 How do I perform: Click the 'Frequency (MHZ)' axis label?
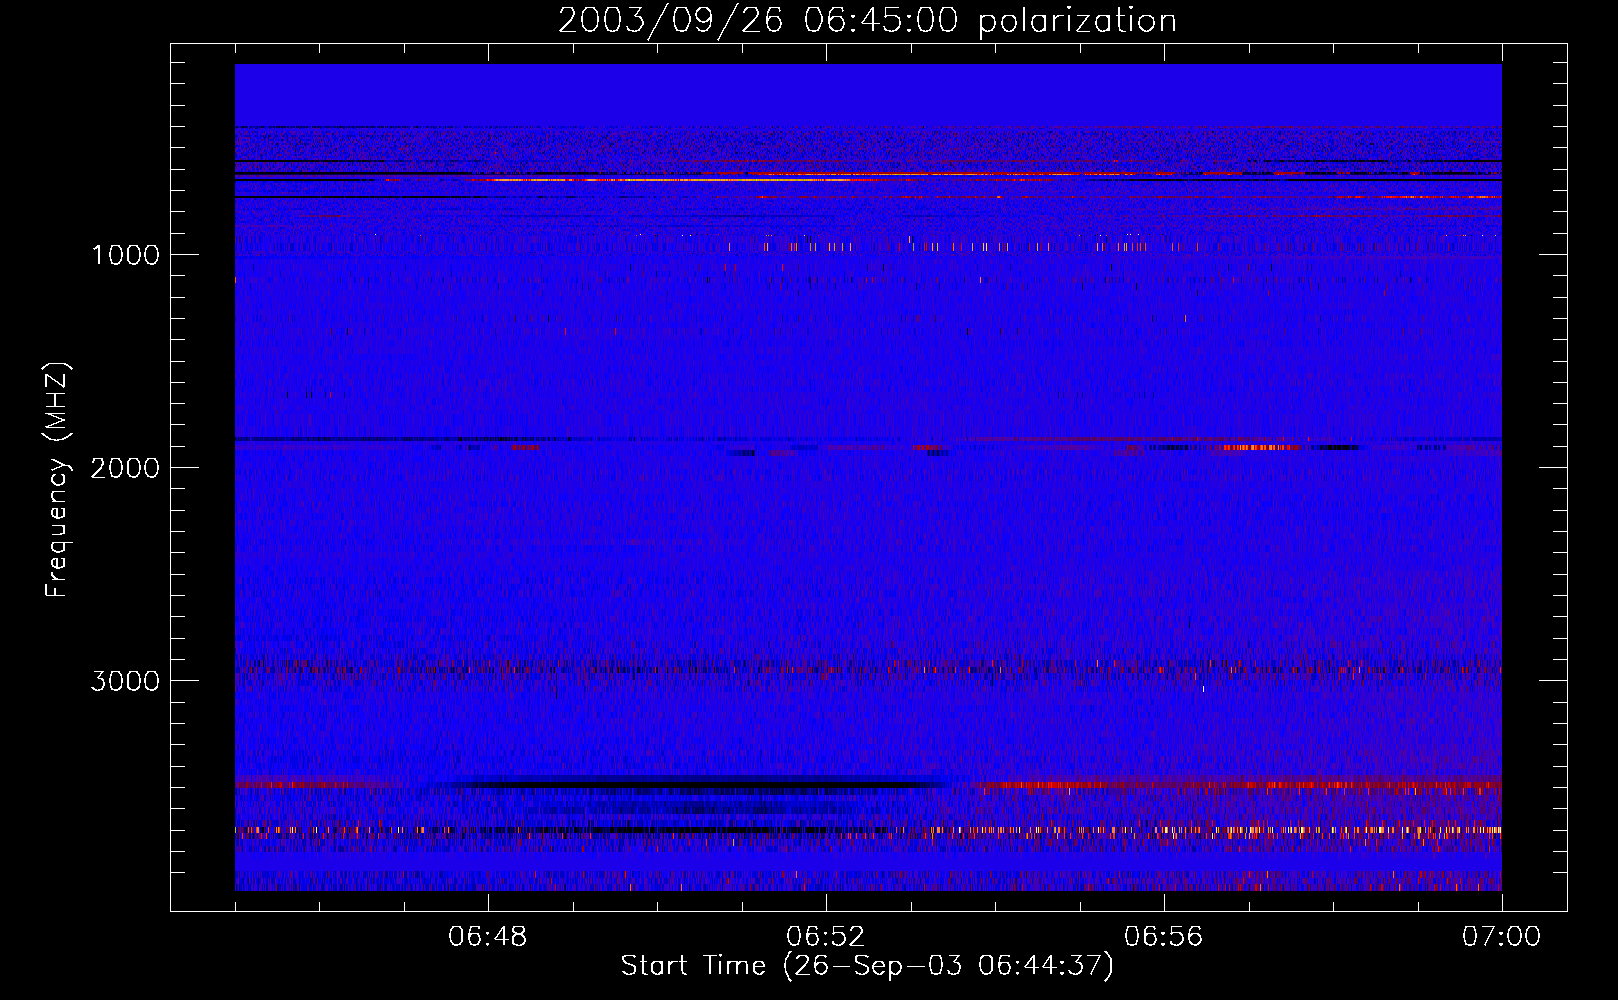(x=57, y=480)
